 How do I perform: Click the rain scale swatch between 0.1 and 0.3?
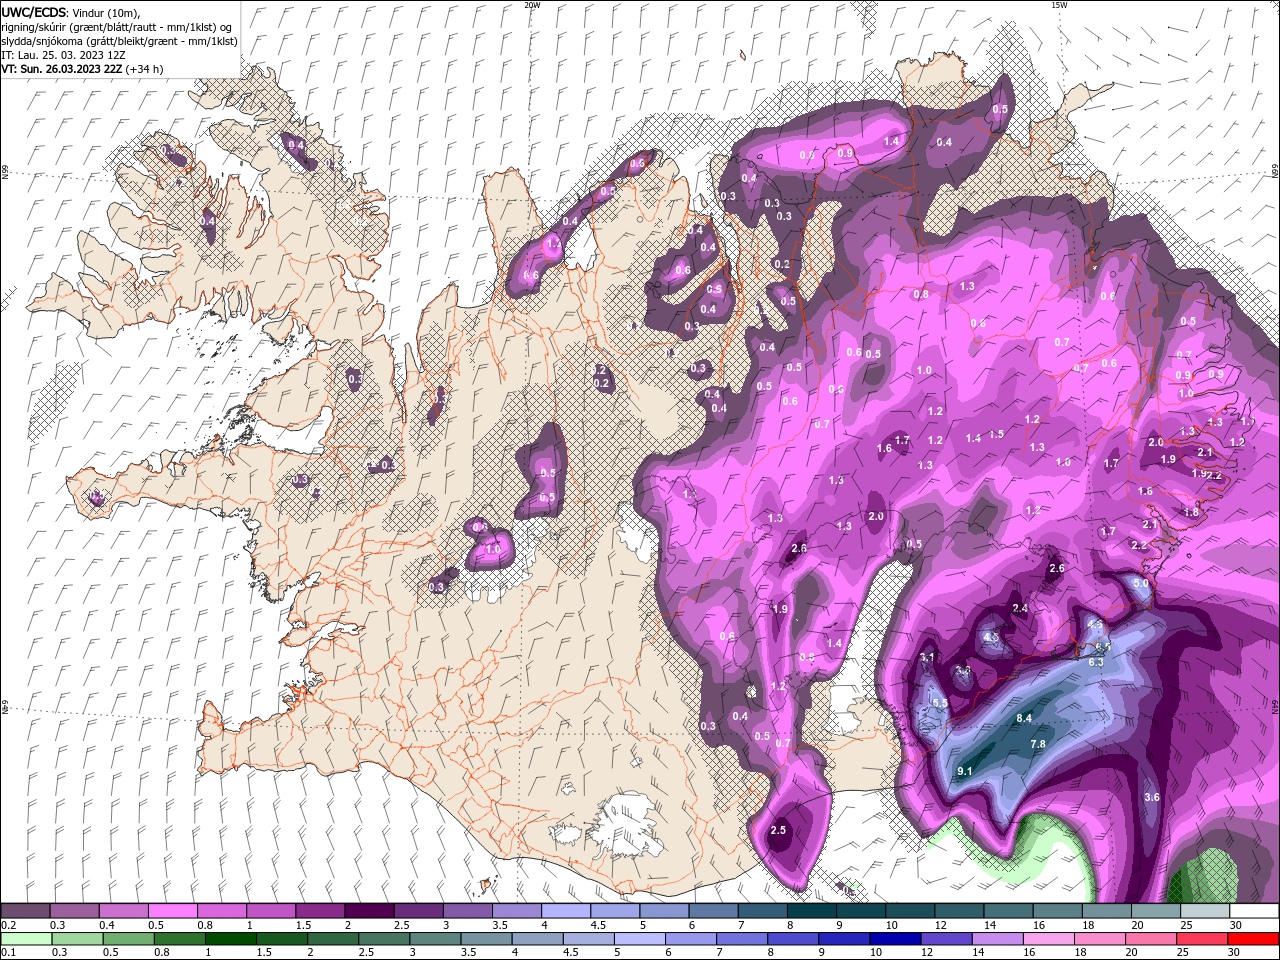(26, 939)
